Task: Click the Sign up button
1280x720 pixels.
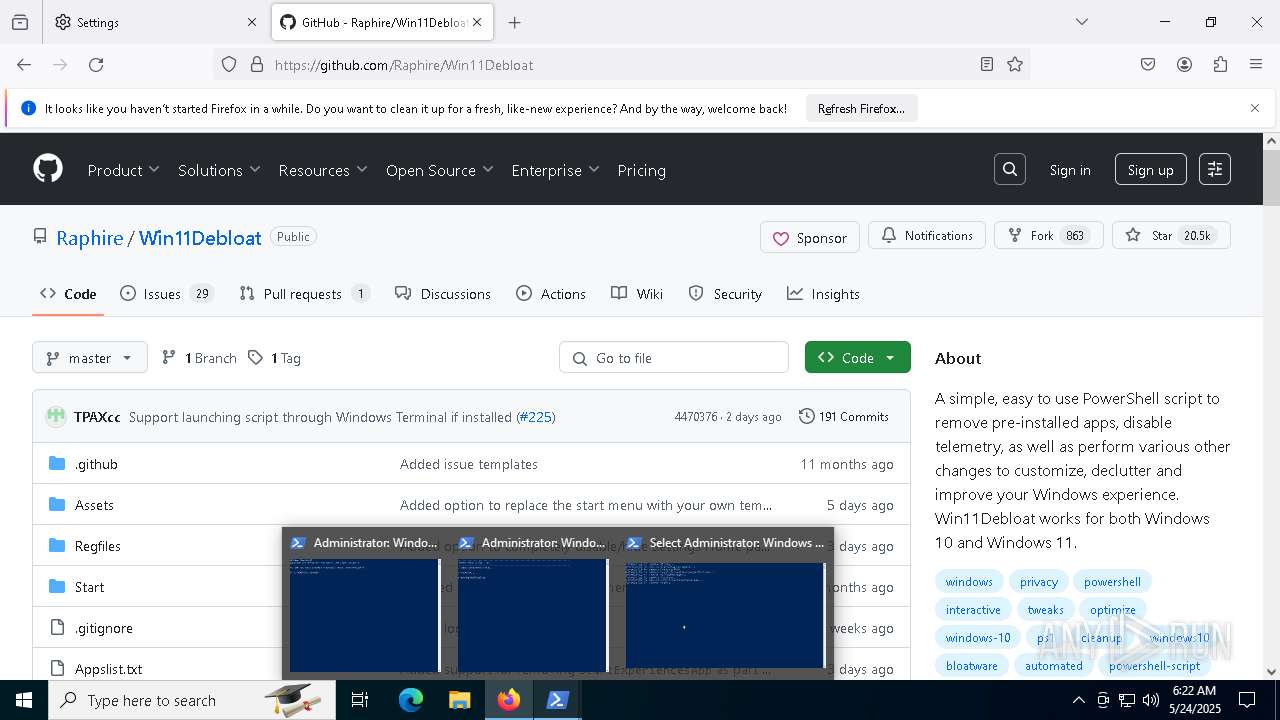Action: point(1151,170)
